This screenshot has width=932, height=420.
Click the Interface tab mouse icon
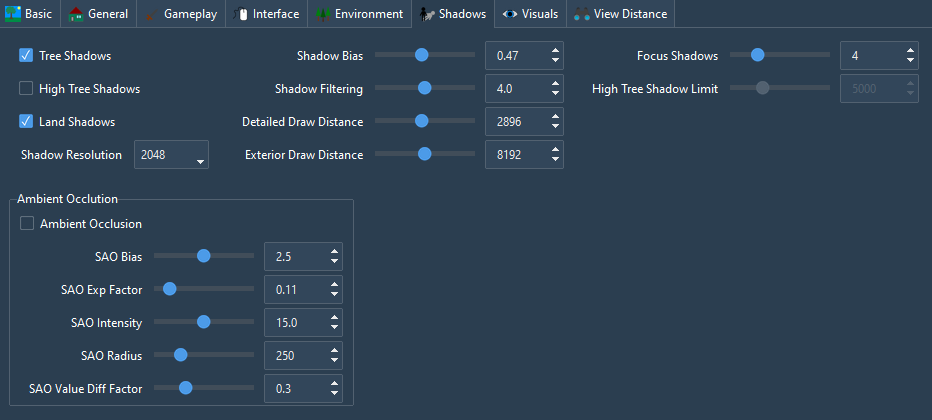241,14
